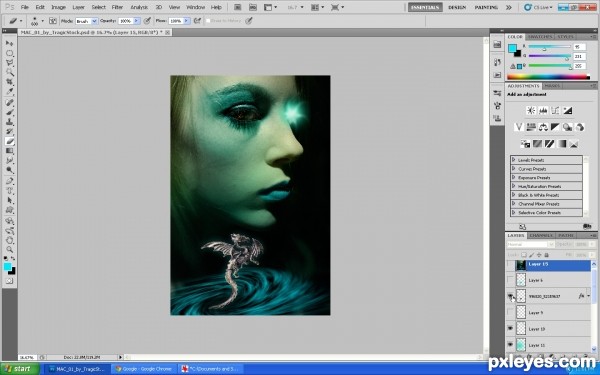Toggle Lock all for the layer
The height and width of the screenshot is (375, 600).
[546, 255]
